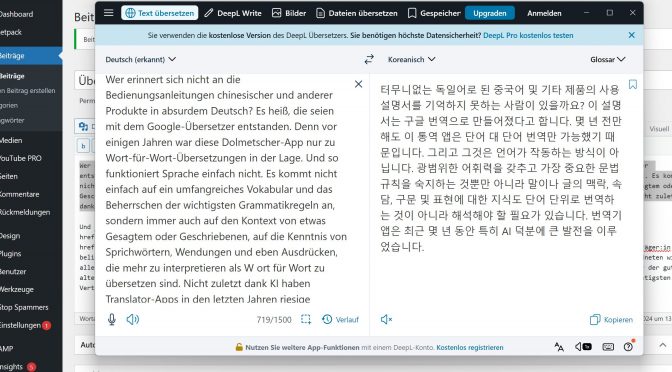Play source text with speaker icon
672x372 pixels.
click(133, 319)
